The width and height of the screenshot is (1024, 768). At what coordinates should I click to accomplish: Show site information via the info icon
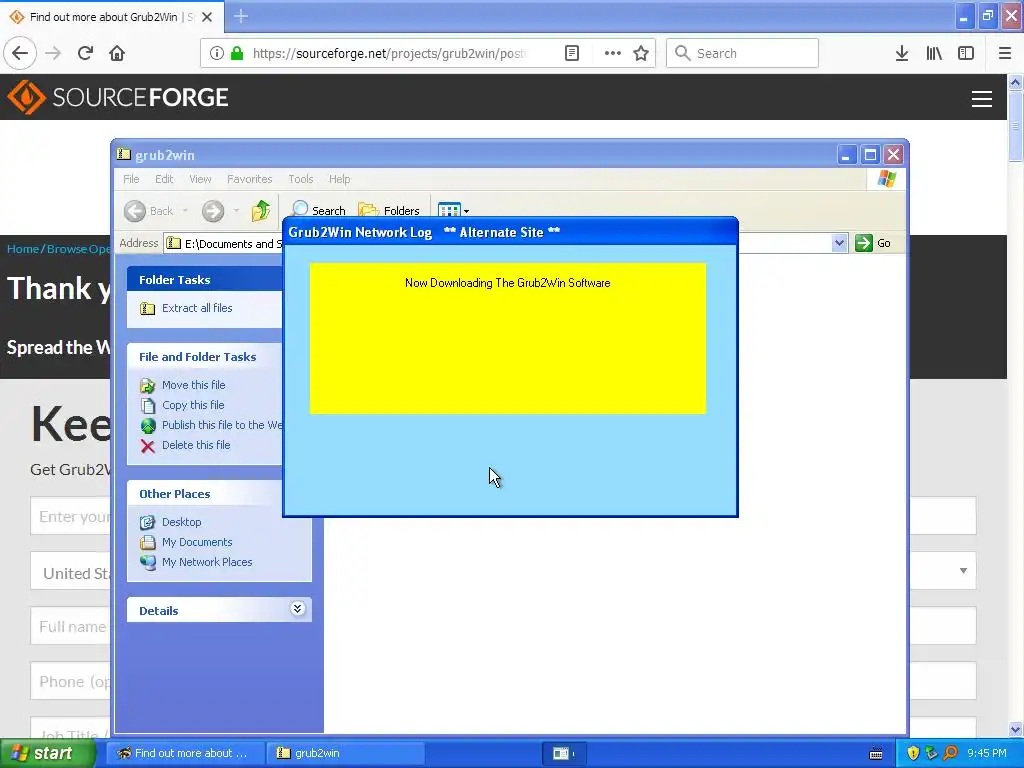217,53
